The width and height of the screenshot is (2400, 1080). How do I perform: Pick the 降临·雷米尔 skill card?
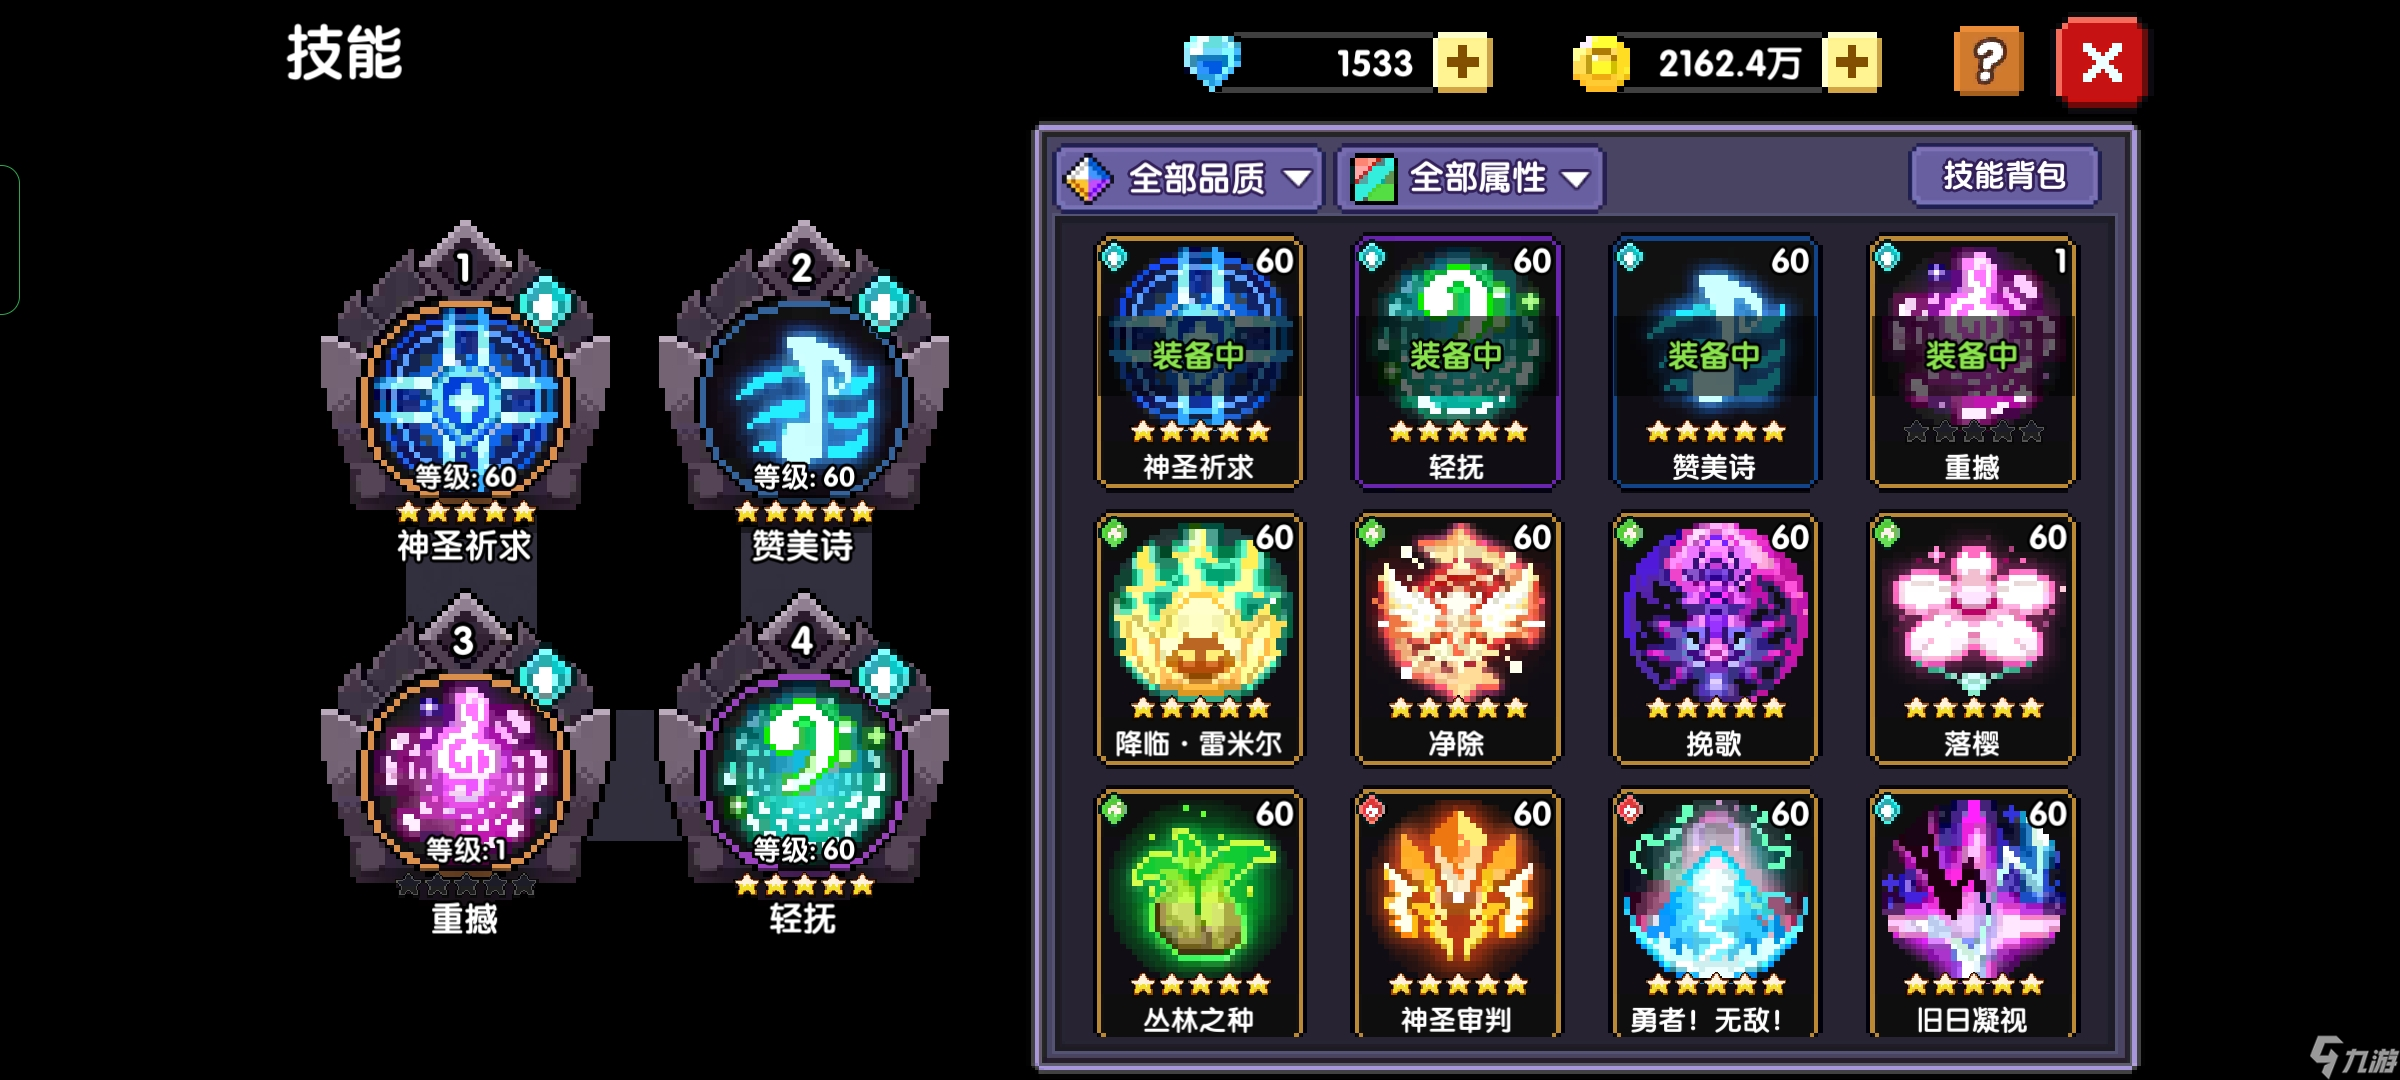tap(1199, 639)
